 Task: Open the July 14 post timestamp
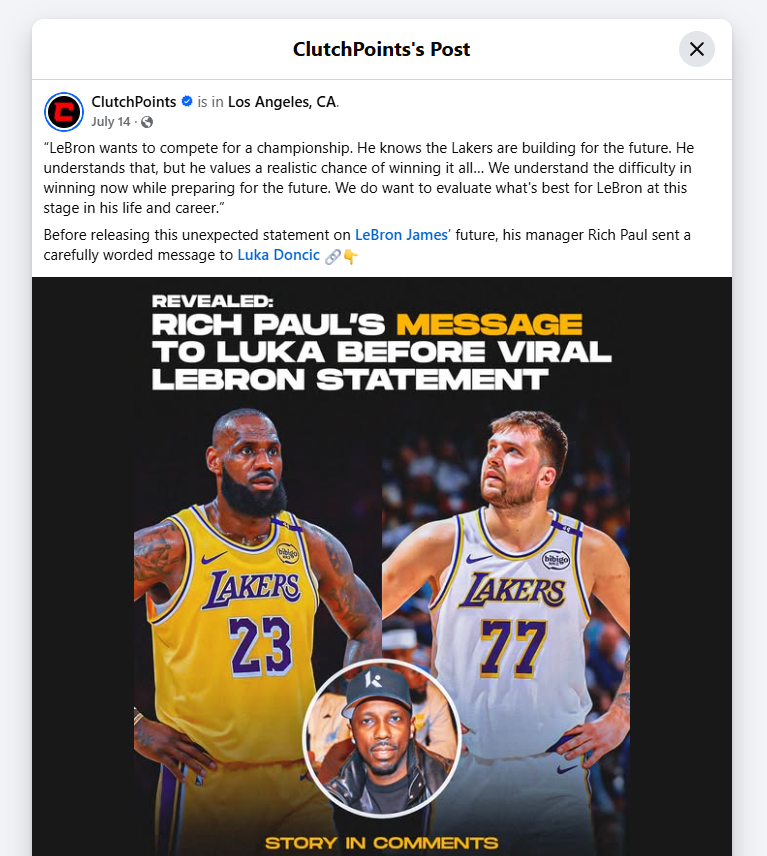[111, 122]
